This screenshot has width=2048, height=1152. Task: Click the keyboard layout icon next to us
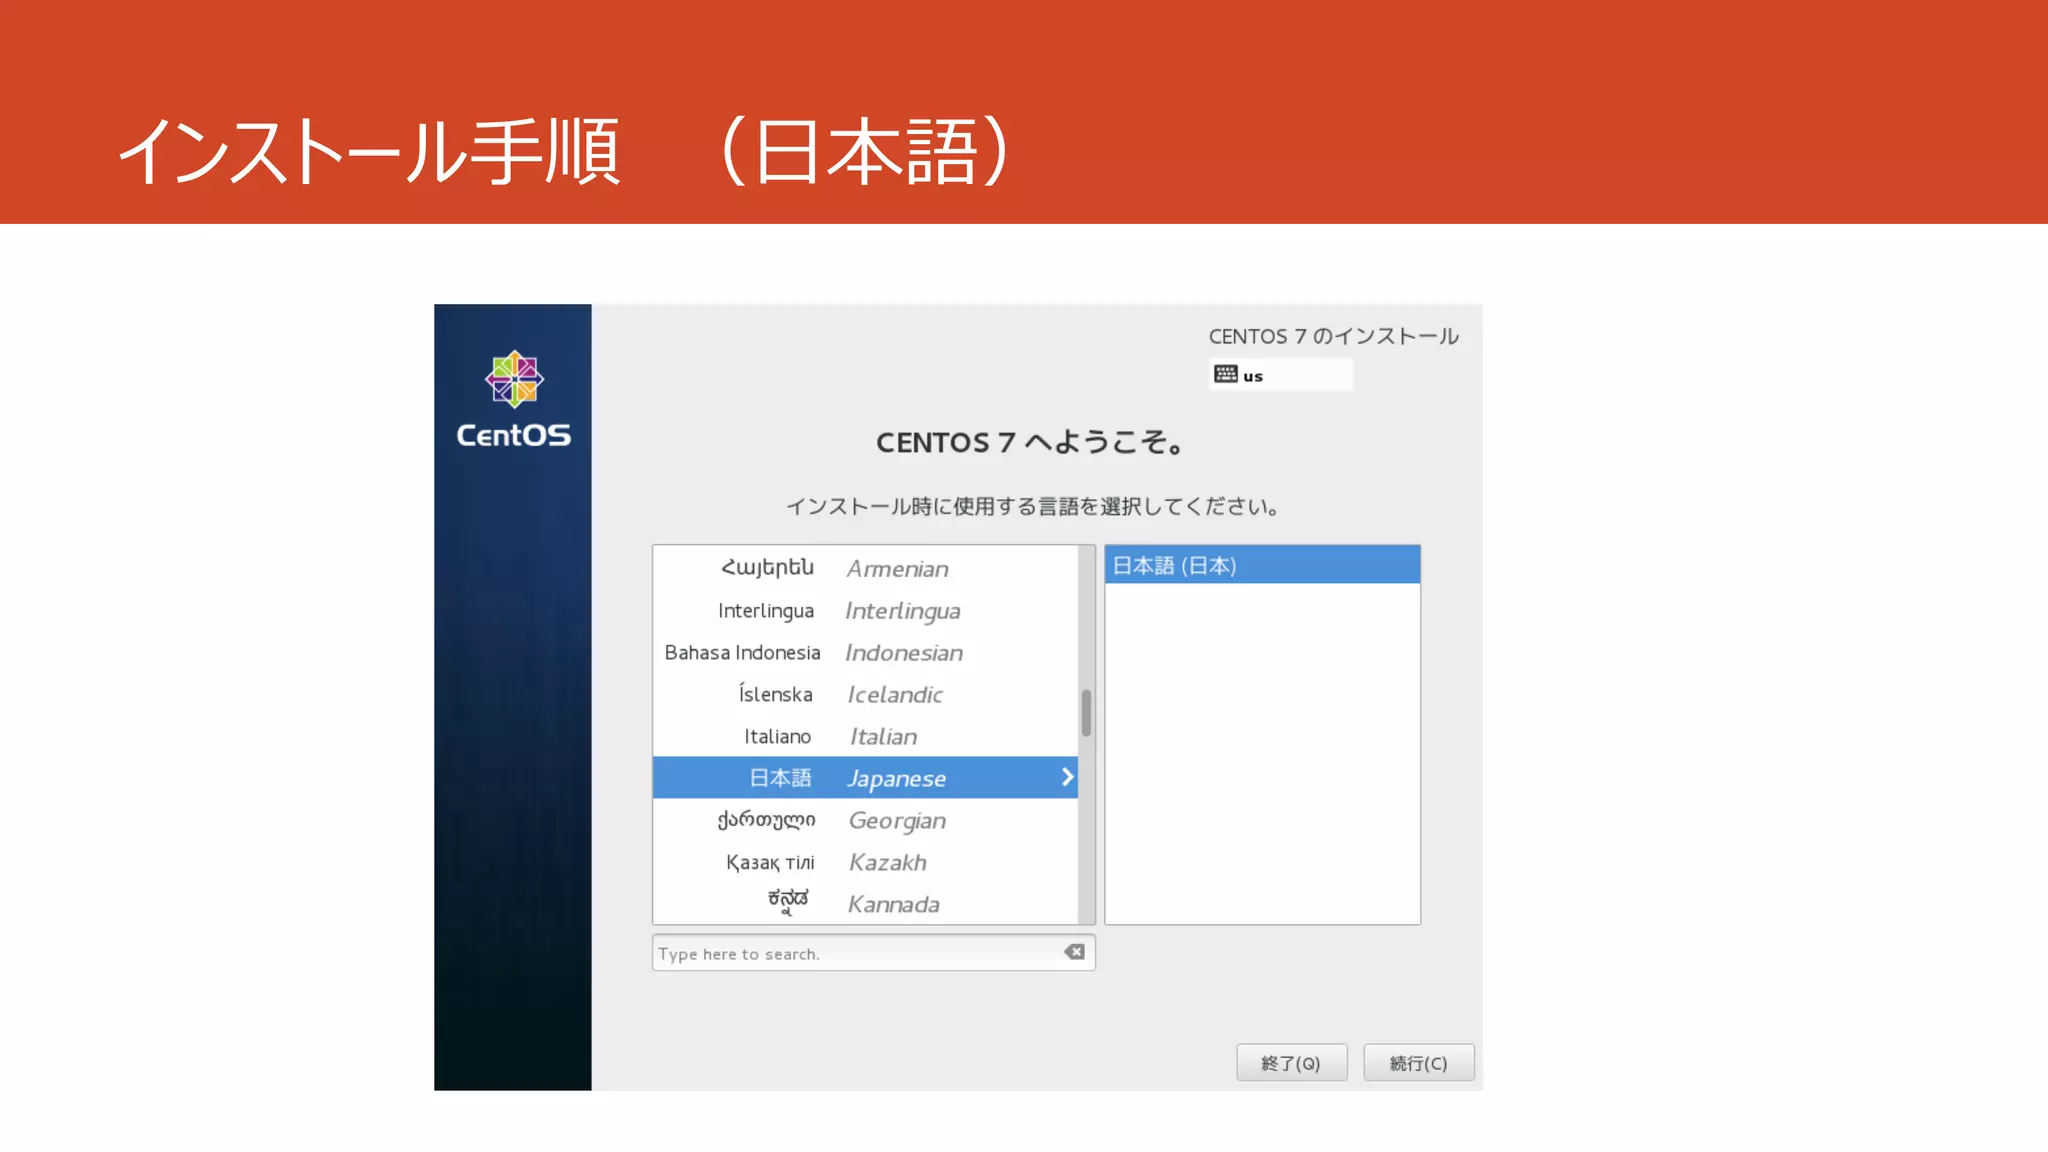coord(1225,375)
